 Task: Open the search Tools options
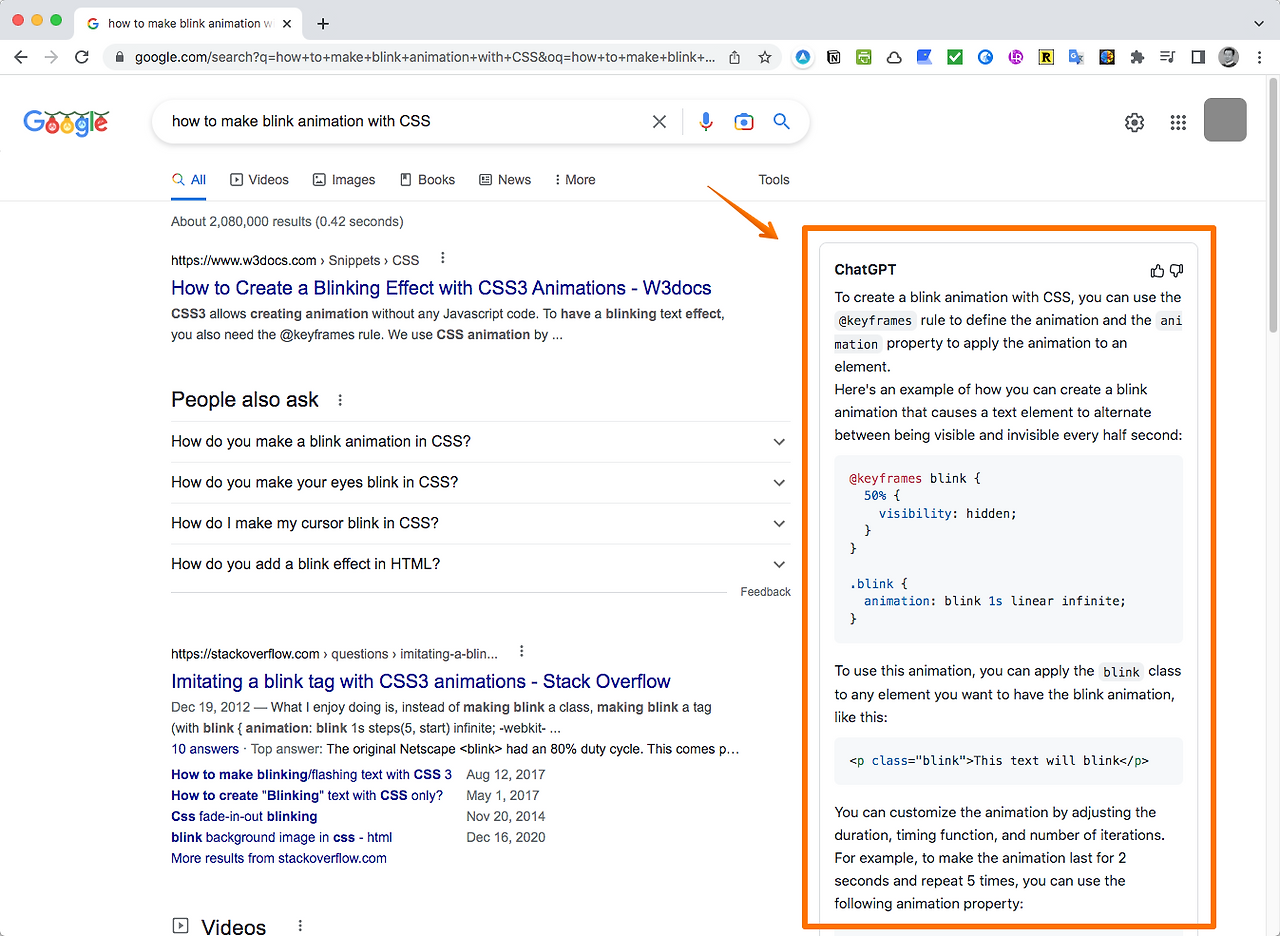[x=774, y=180]
